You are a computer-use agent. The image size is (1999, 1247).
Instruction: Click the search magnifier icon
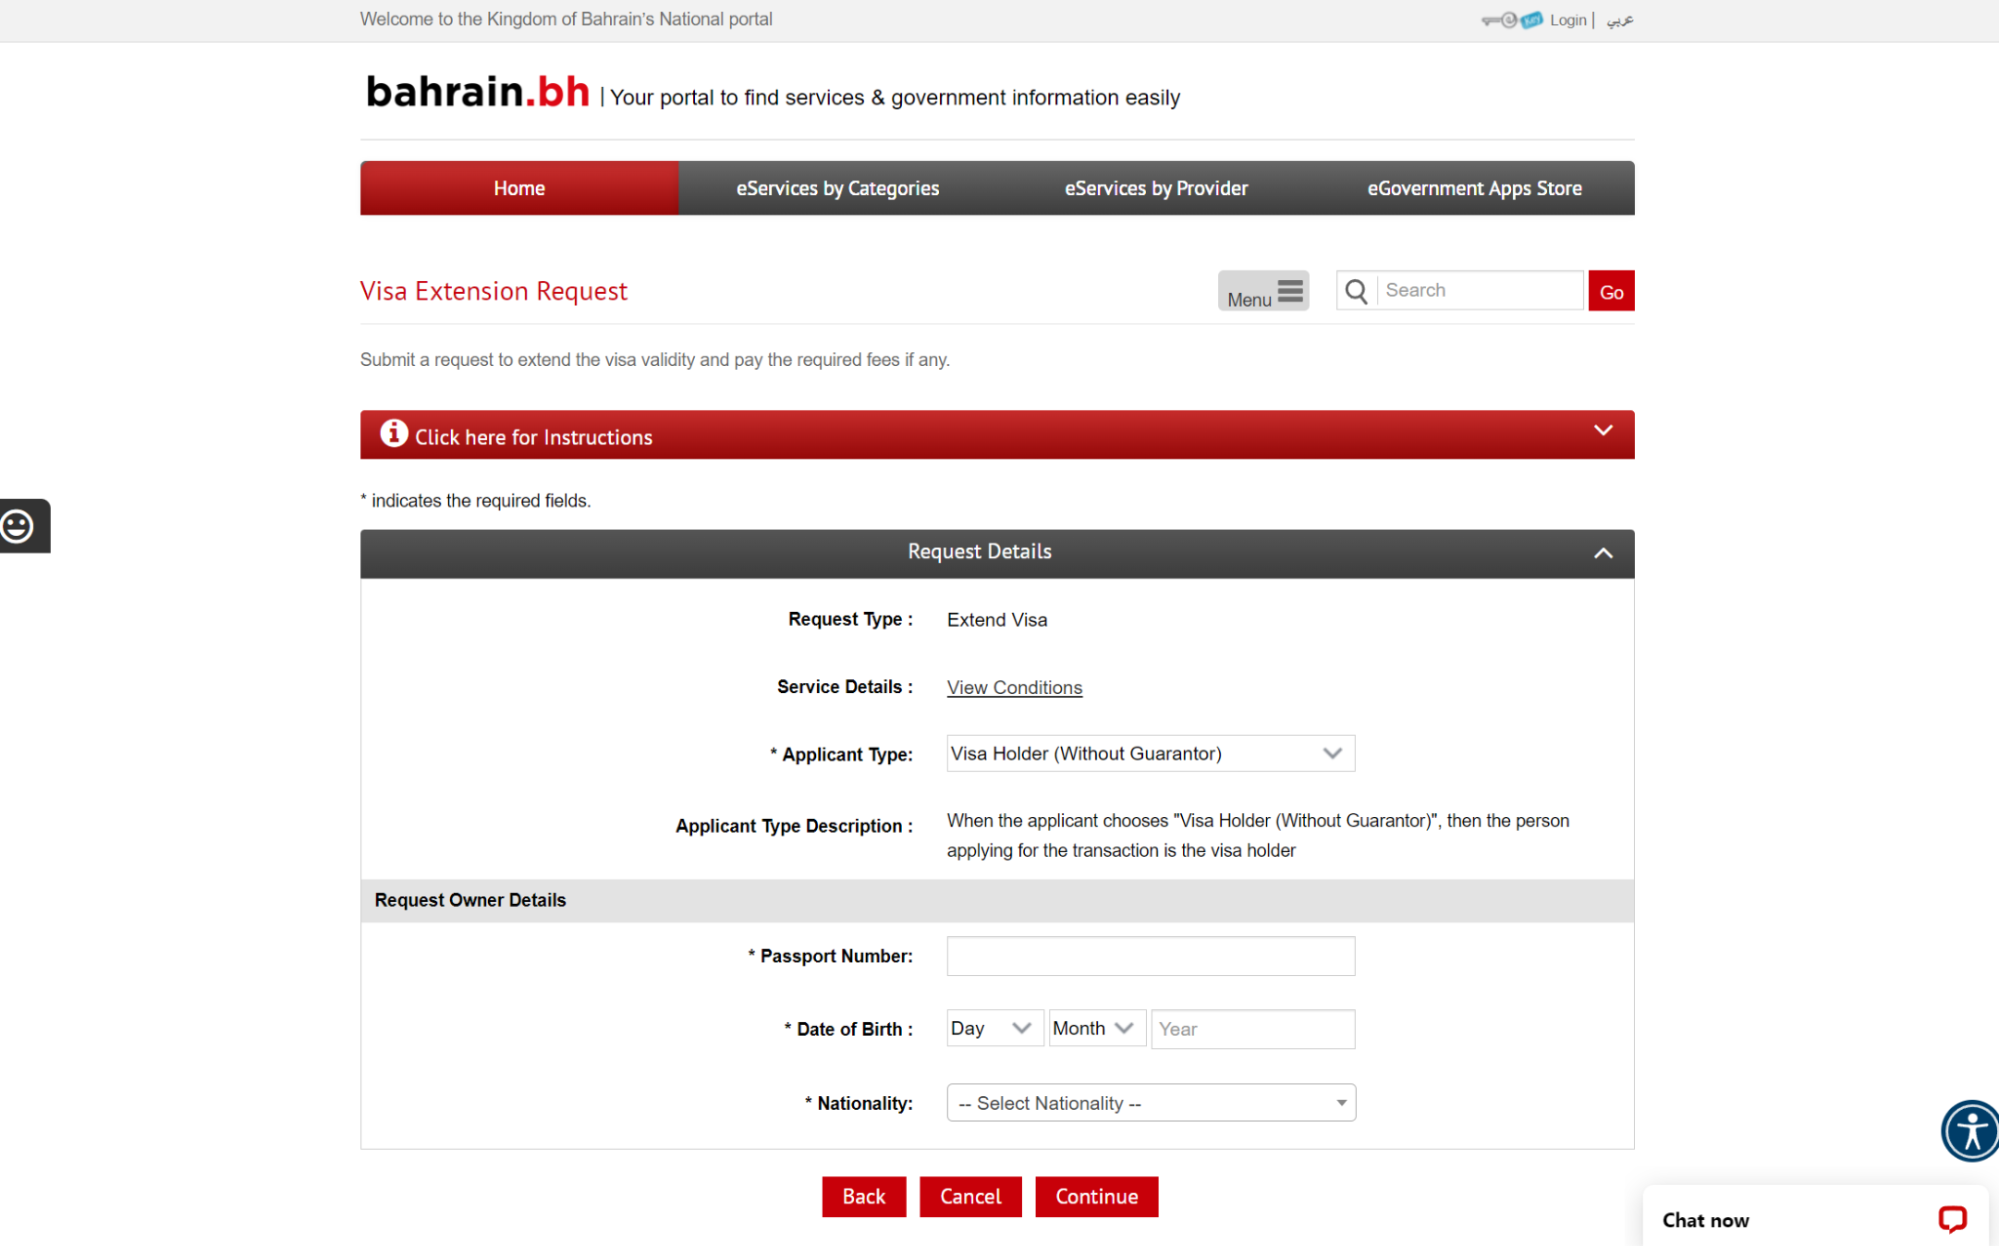click(1355, 291)
